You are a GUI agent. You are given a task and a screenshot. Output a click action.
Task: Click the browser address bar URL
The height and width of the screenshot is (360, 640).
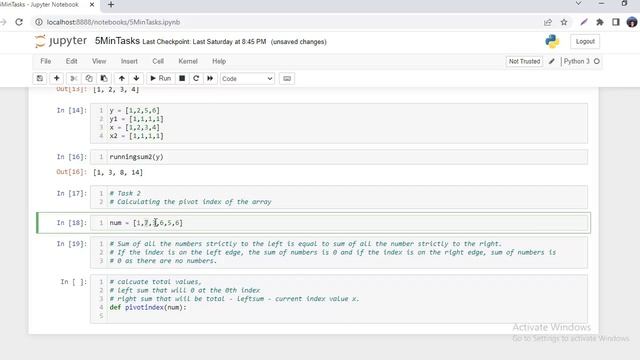point(113,22)
